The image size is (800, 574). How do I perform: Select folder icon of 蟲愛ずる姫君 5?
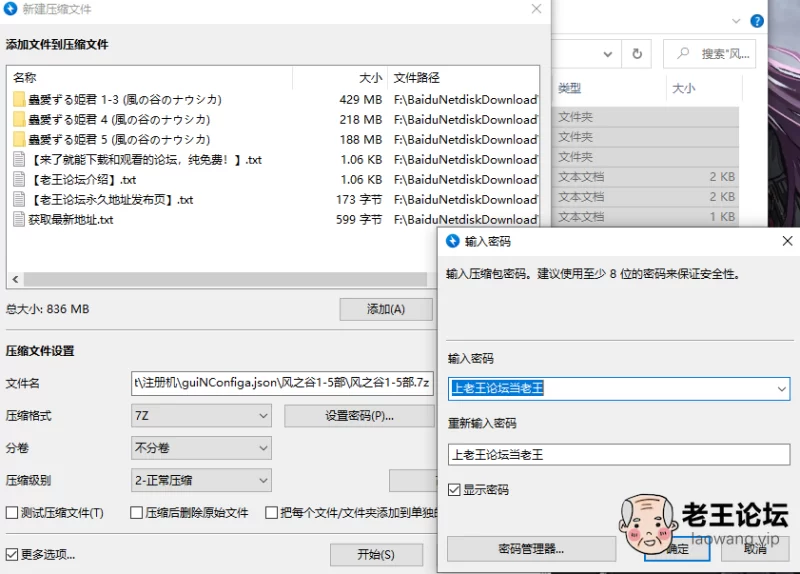tap(19, 139)
